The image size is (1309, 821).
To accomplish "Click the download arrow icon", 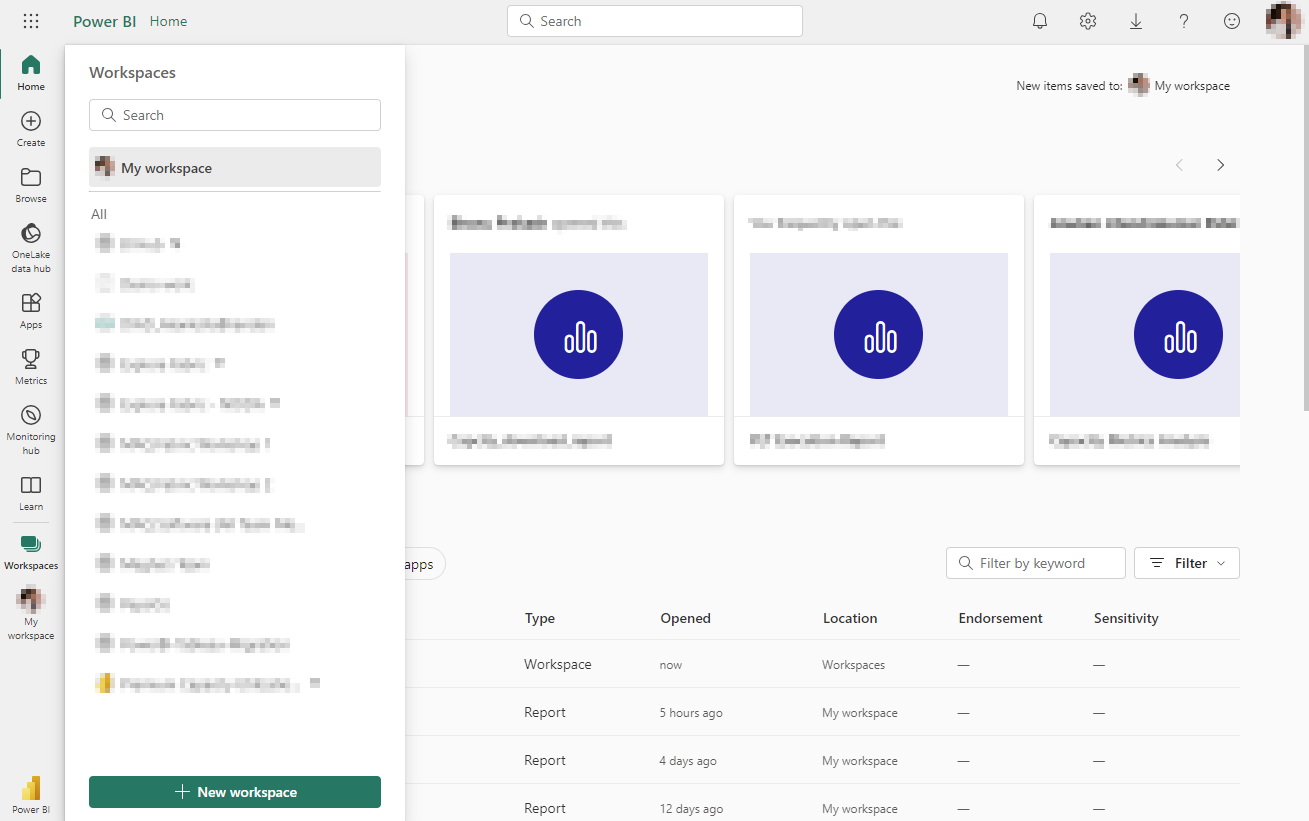I will pos(1136,21).
